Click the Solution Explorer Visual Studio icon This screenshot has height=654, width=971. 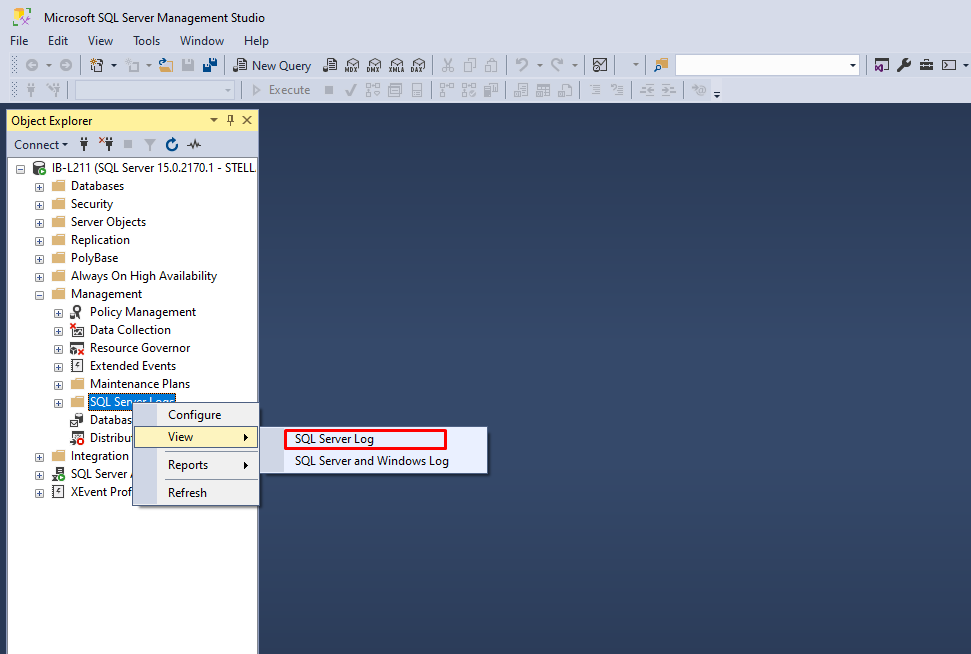881,65
